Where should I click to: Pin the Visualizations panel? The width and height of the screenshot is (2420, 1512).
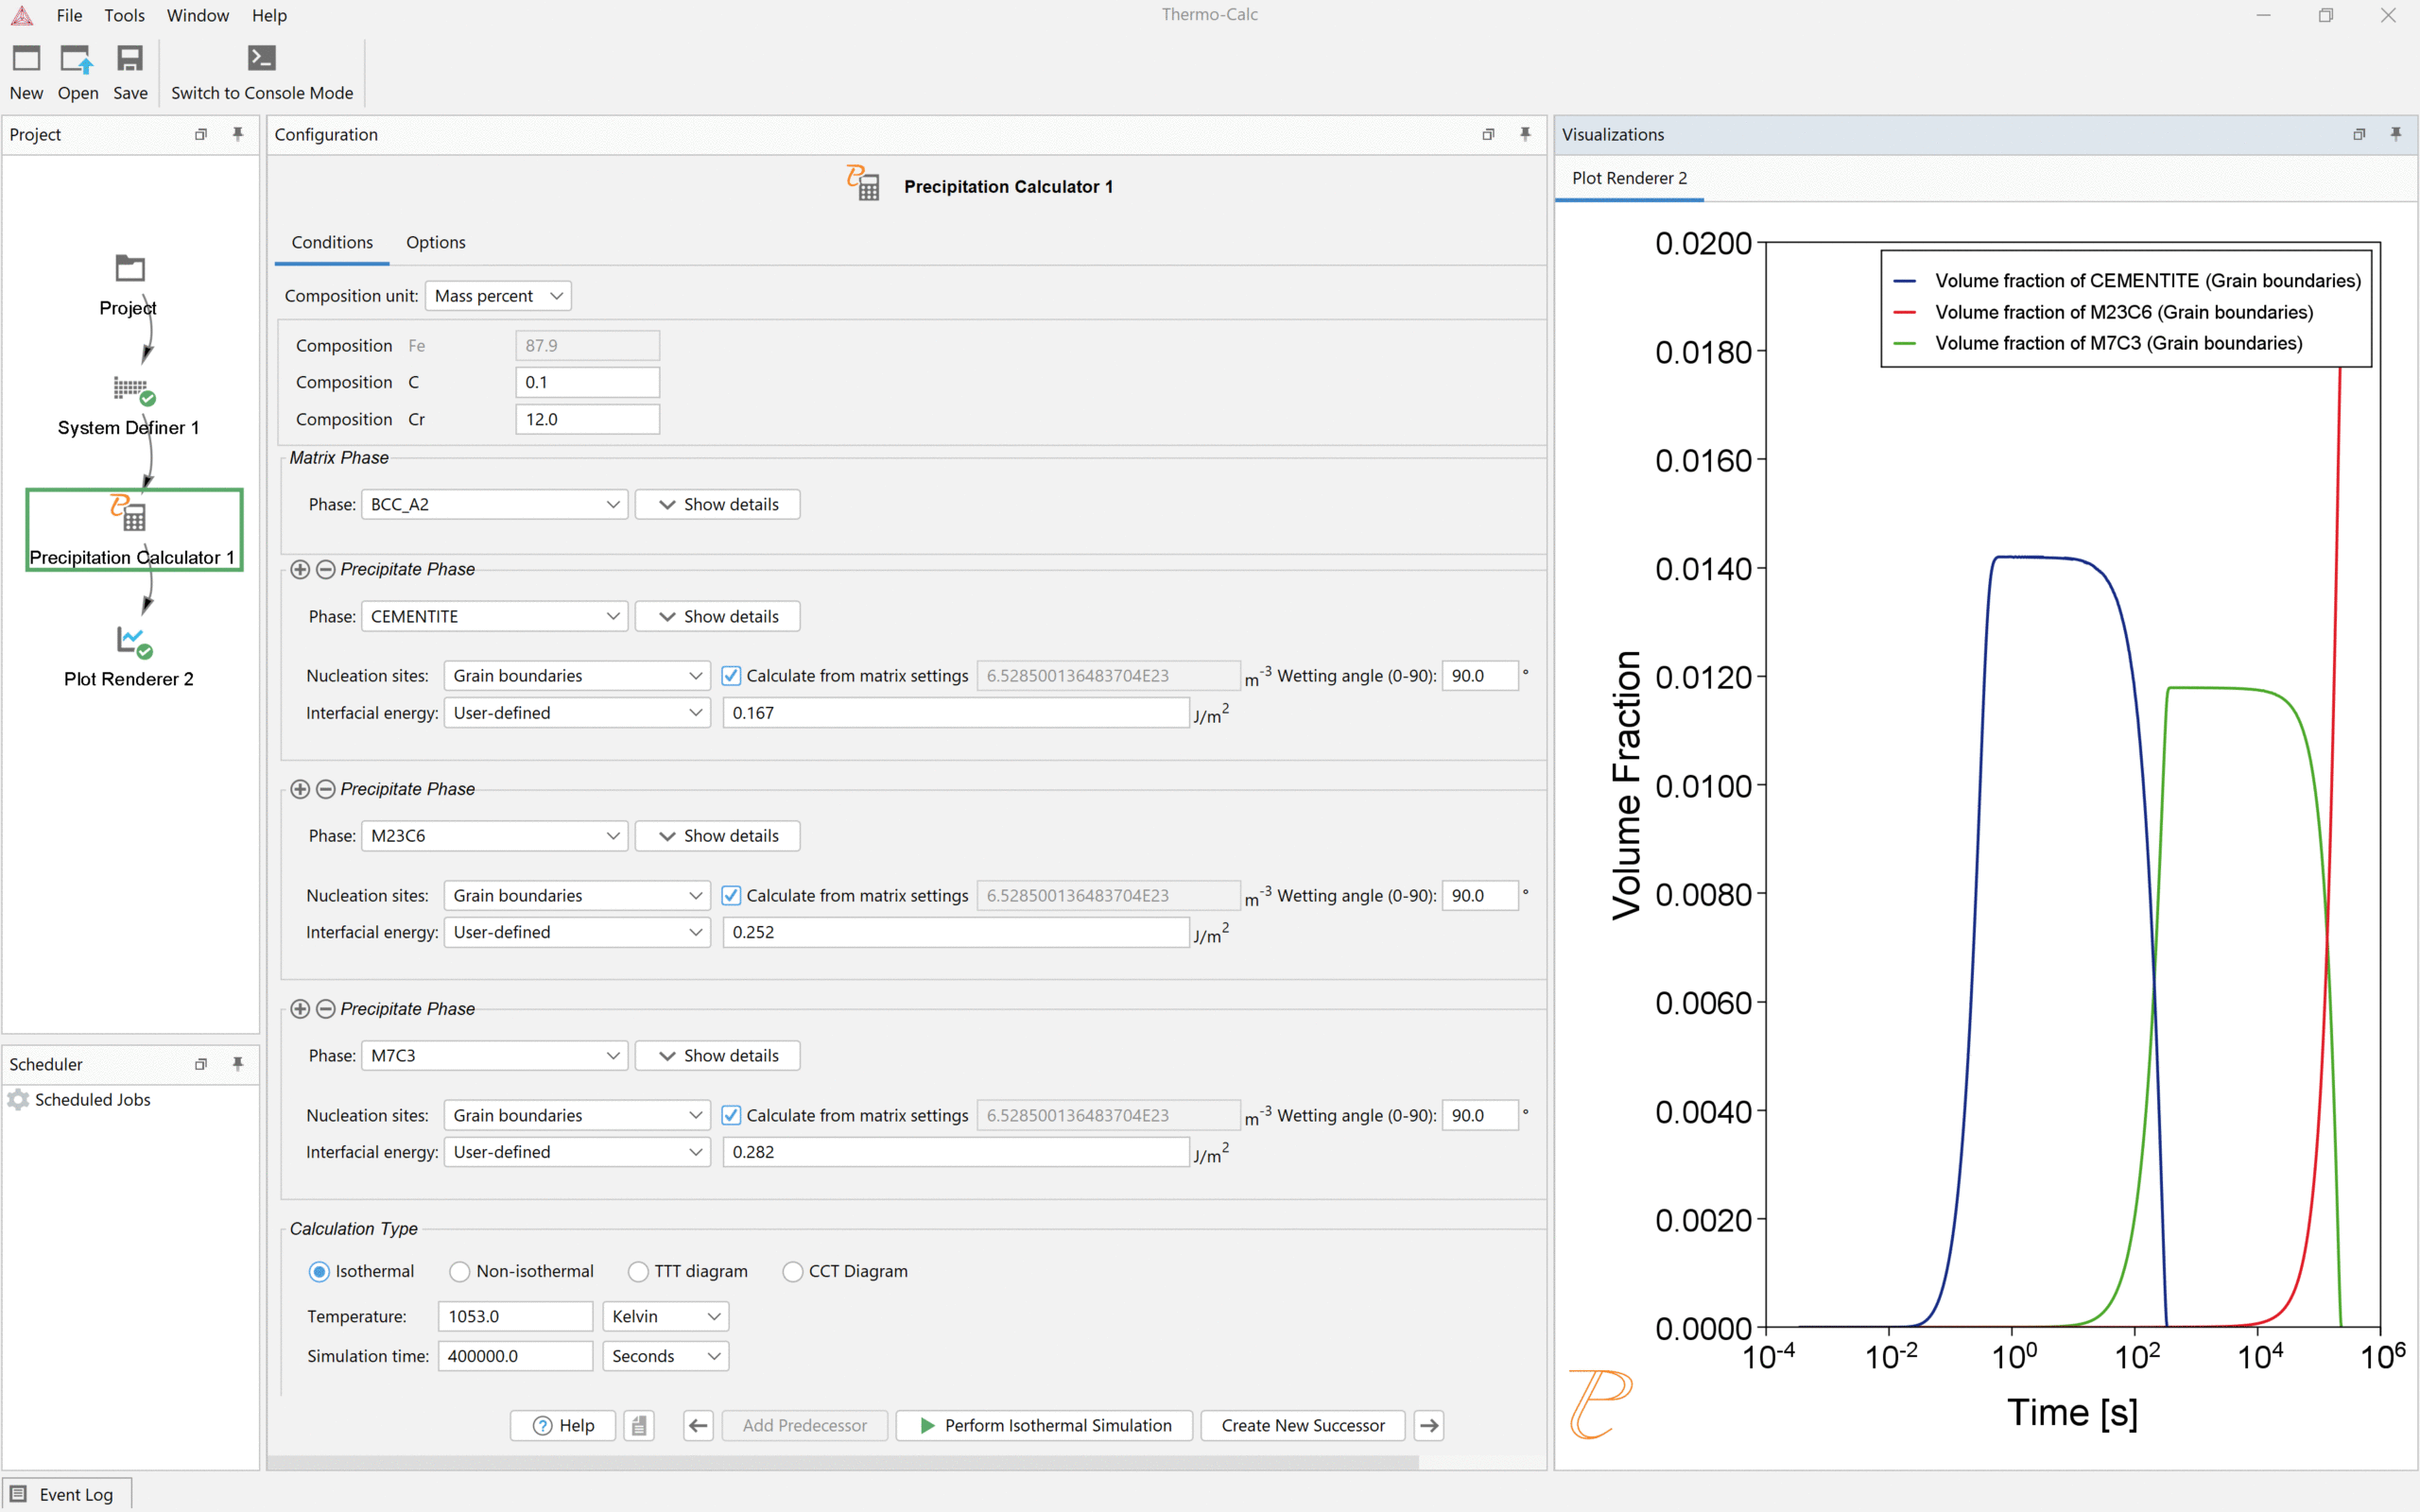click(x=2396, y=134)
